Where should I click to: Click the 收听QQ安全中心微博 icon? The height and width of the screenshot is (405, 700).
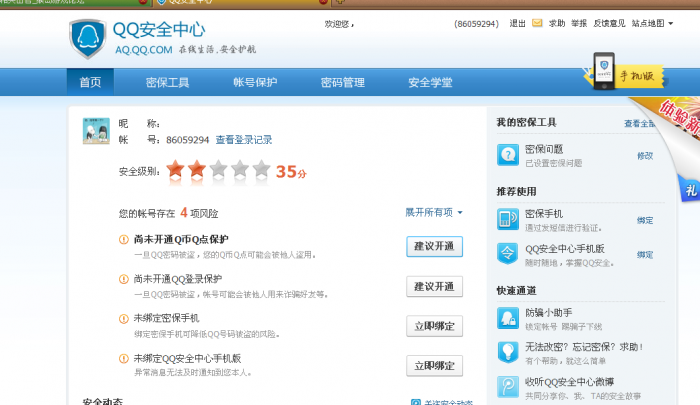coord(508,387)
